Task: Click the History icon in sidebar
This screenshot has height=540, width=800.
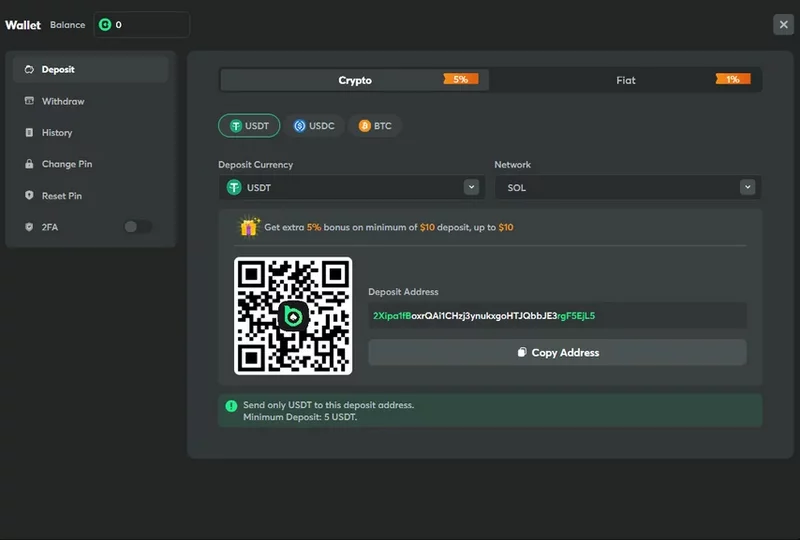Action: pyautogui.click(x=29, y=132)
